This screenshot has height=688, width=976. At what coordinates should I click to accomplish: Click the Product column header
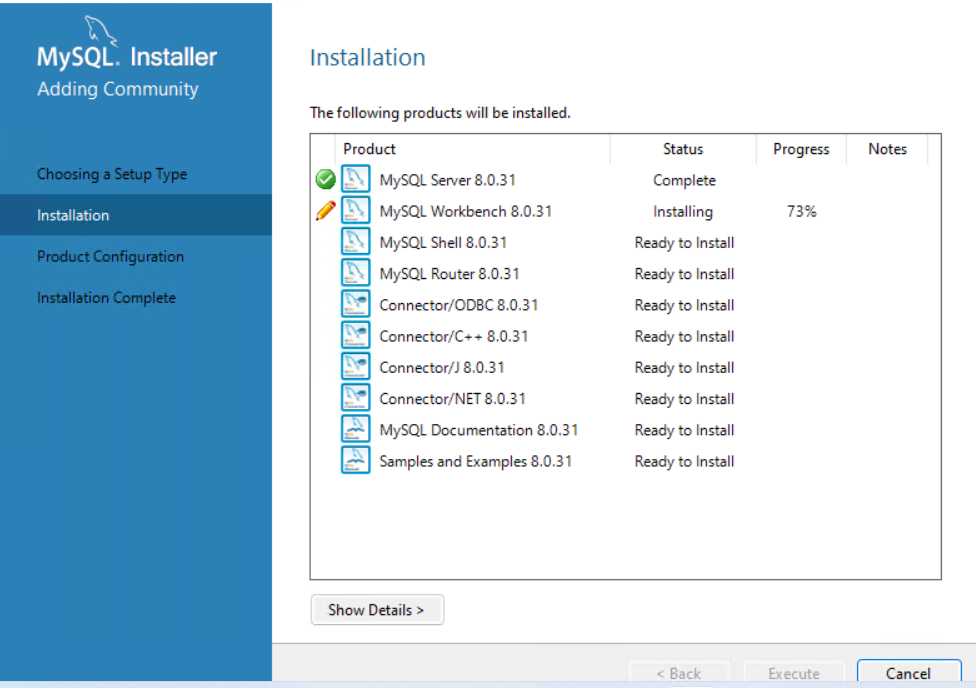(x=370, y=149)
